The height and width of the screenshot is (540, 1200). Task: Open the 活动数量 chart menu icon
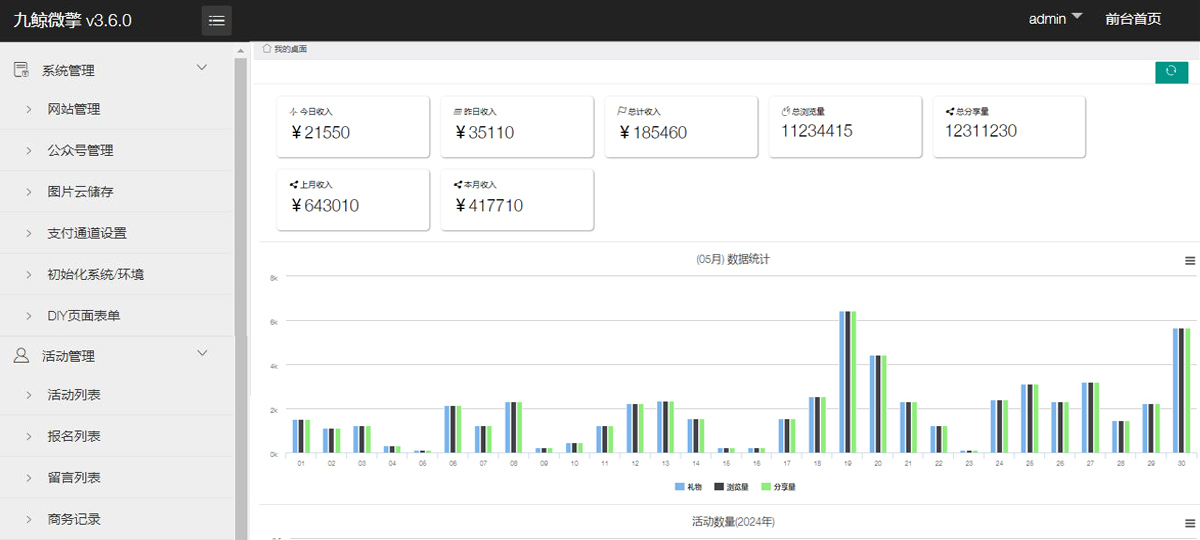point(1190,523)
